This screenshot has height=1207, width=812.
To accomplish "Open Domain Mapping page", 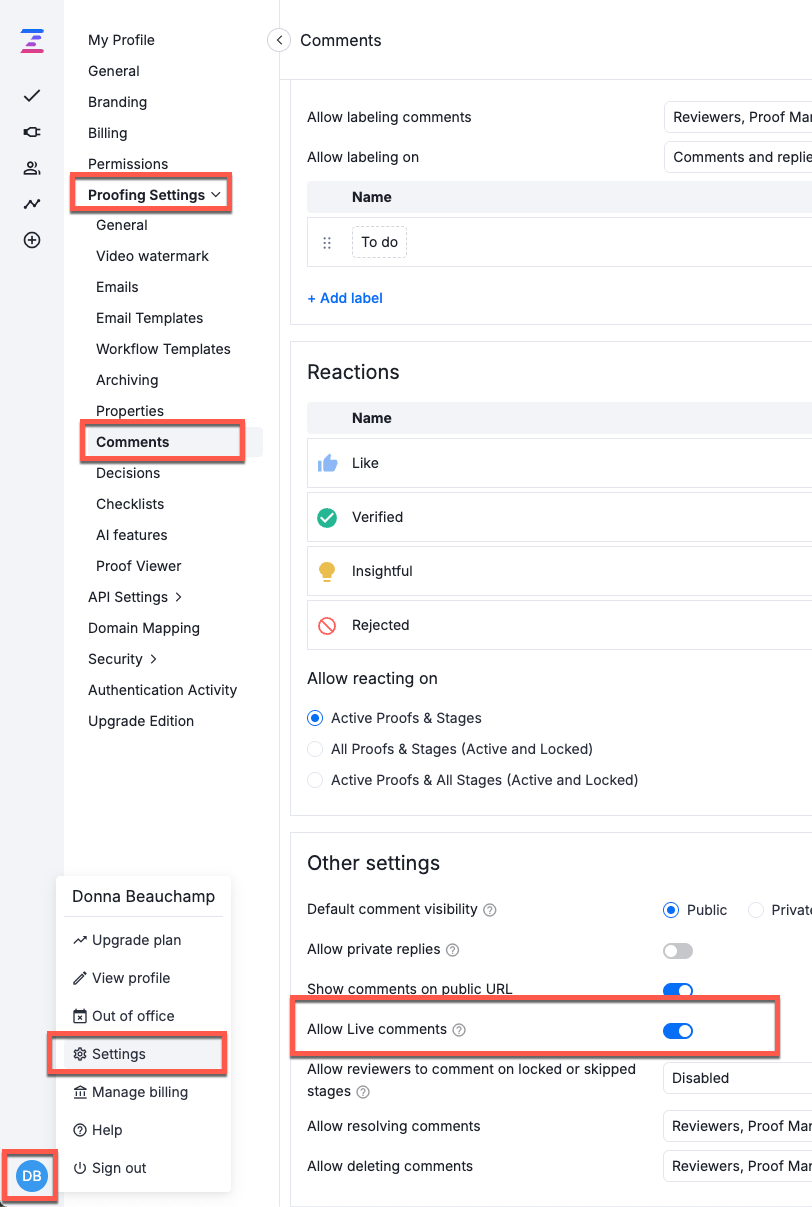I will (x=144, y=628).
